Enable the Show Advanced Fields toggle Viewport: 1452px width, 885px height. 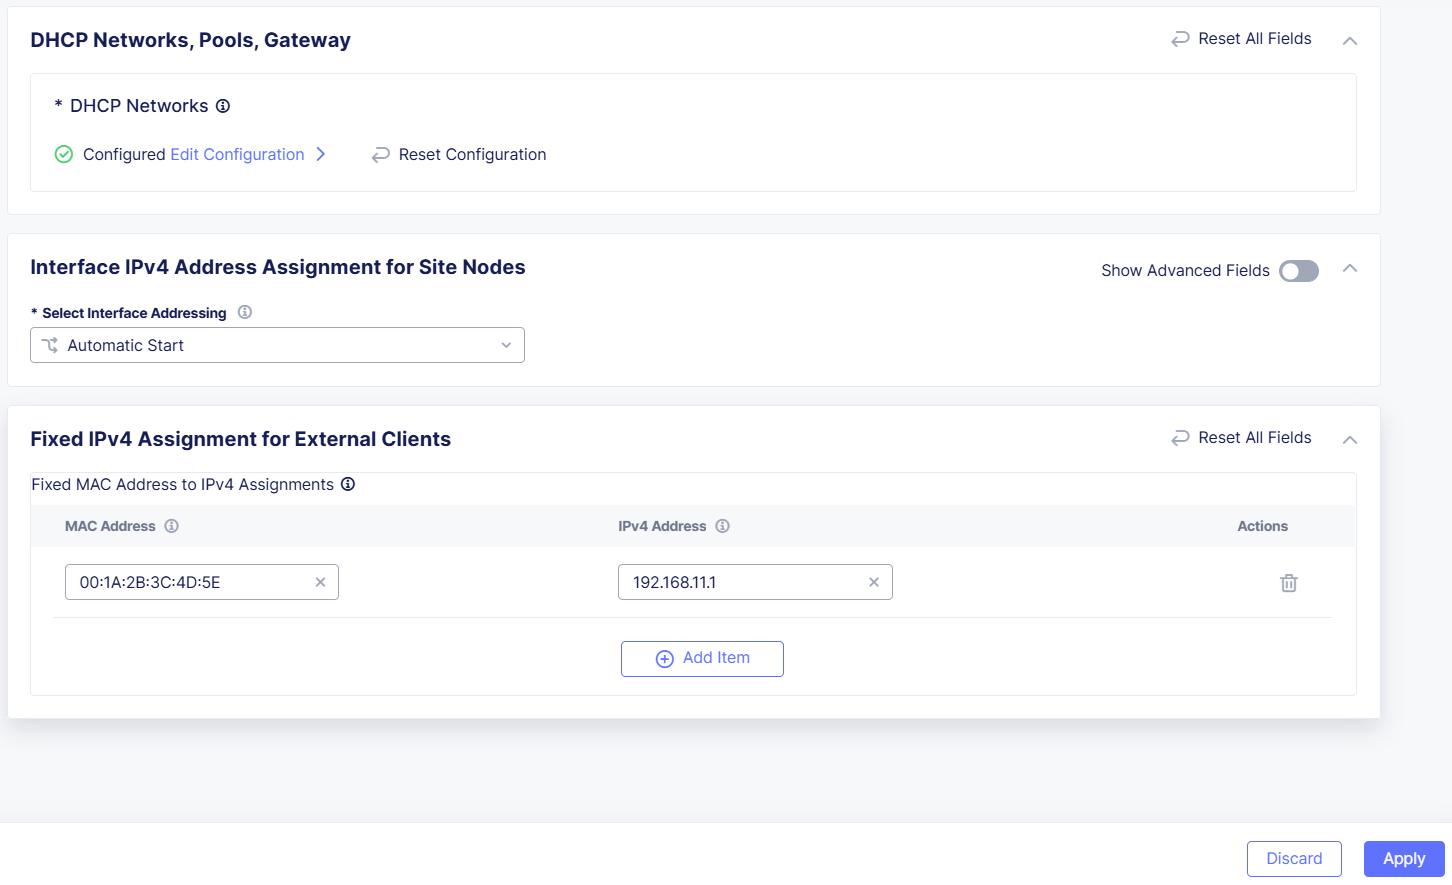tap(1298, 270)
